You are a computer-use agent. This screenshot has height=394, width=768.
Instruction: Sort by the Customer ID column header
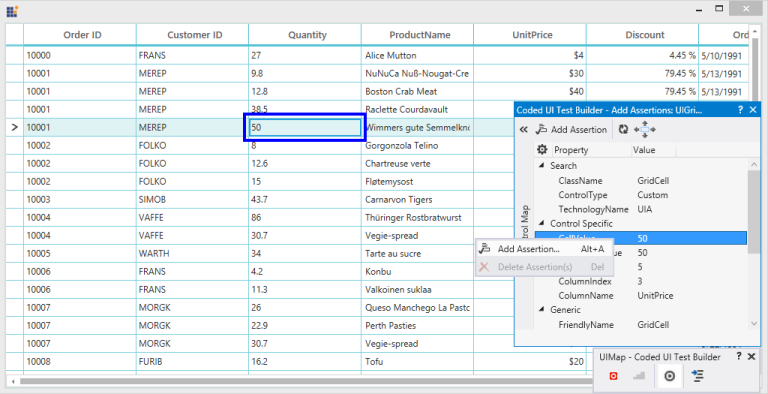point(192,35)
